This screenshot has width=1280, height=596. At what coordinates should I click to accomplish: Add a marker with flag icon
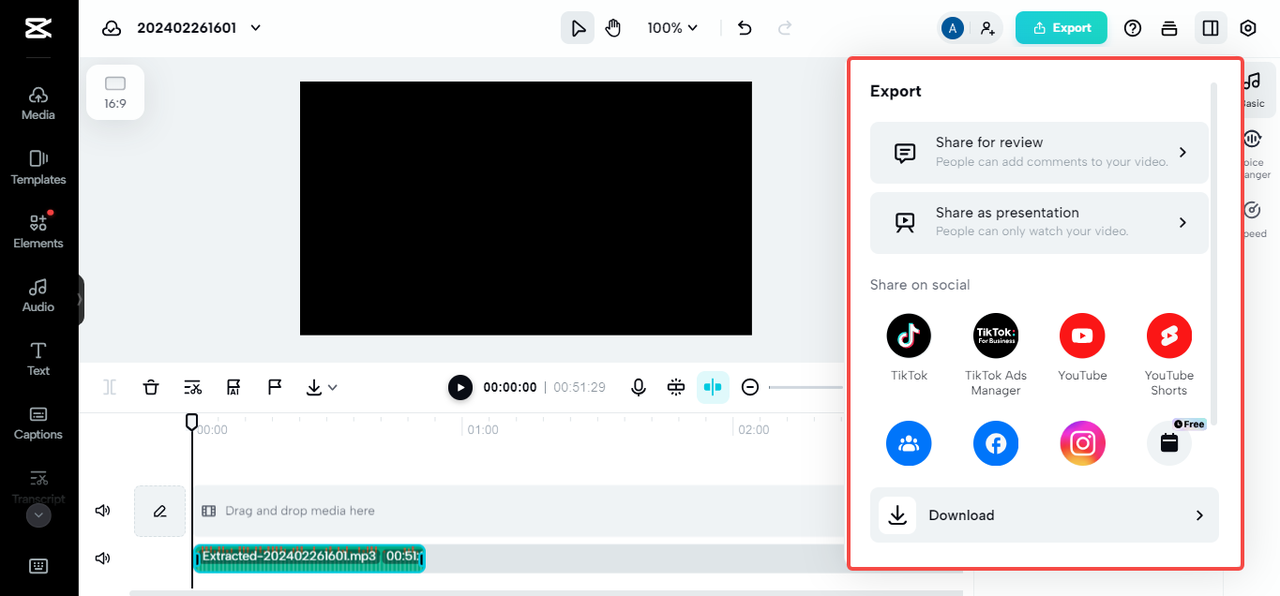[275, 387]
